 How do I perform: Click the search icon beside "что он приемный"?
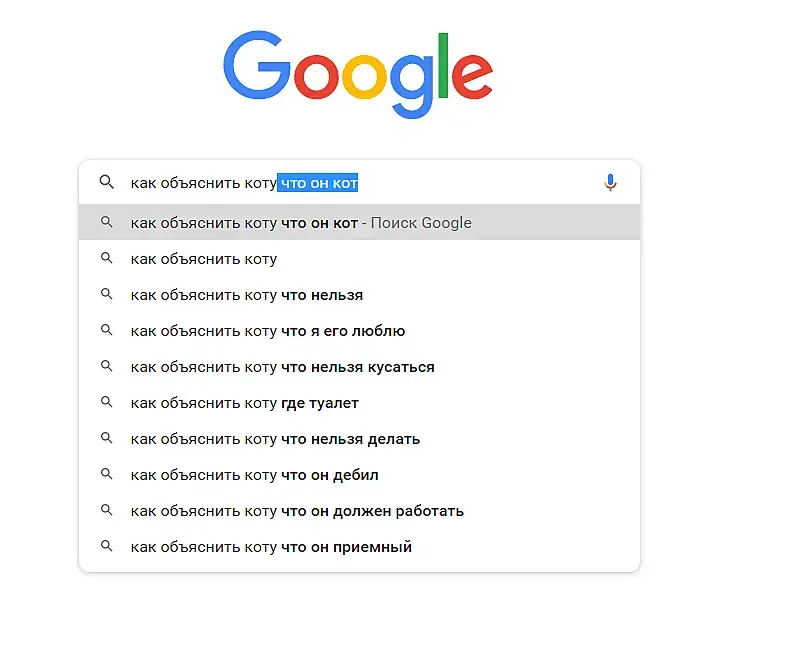(x=106, y=547)
